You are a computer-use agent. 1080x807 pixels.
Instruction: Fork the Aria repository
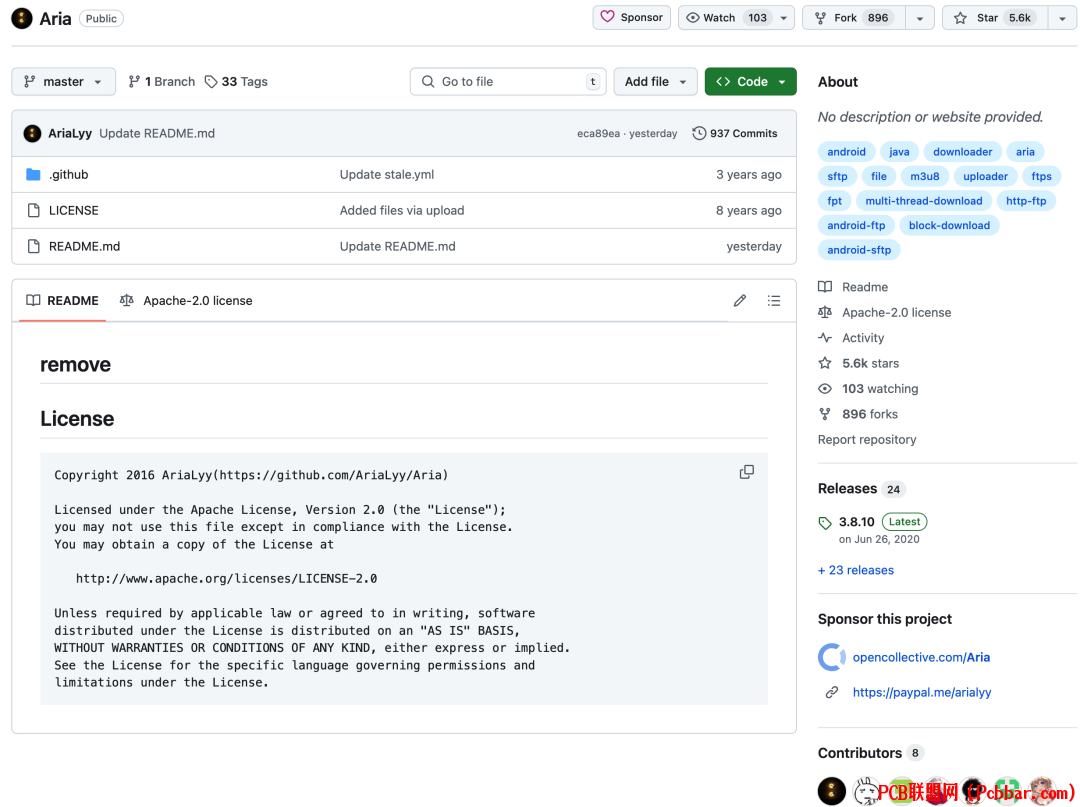tap(854, 18)
